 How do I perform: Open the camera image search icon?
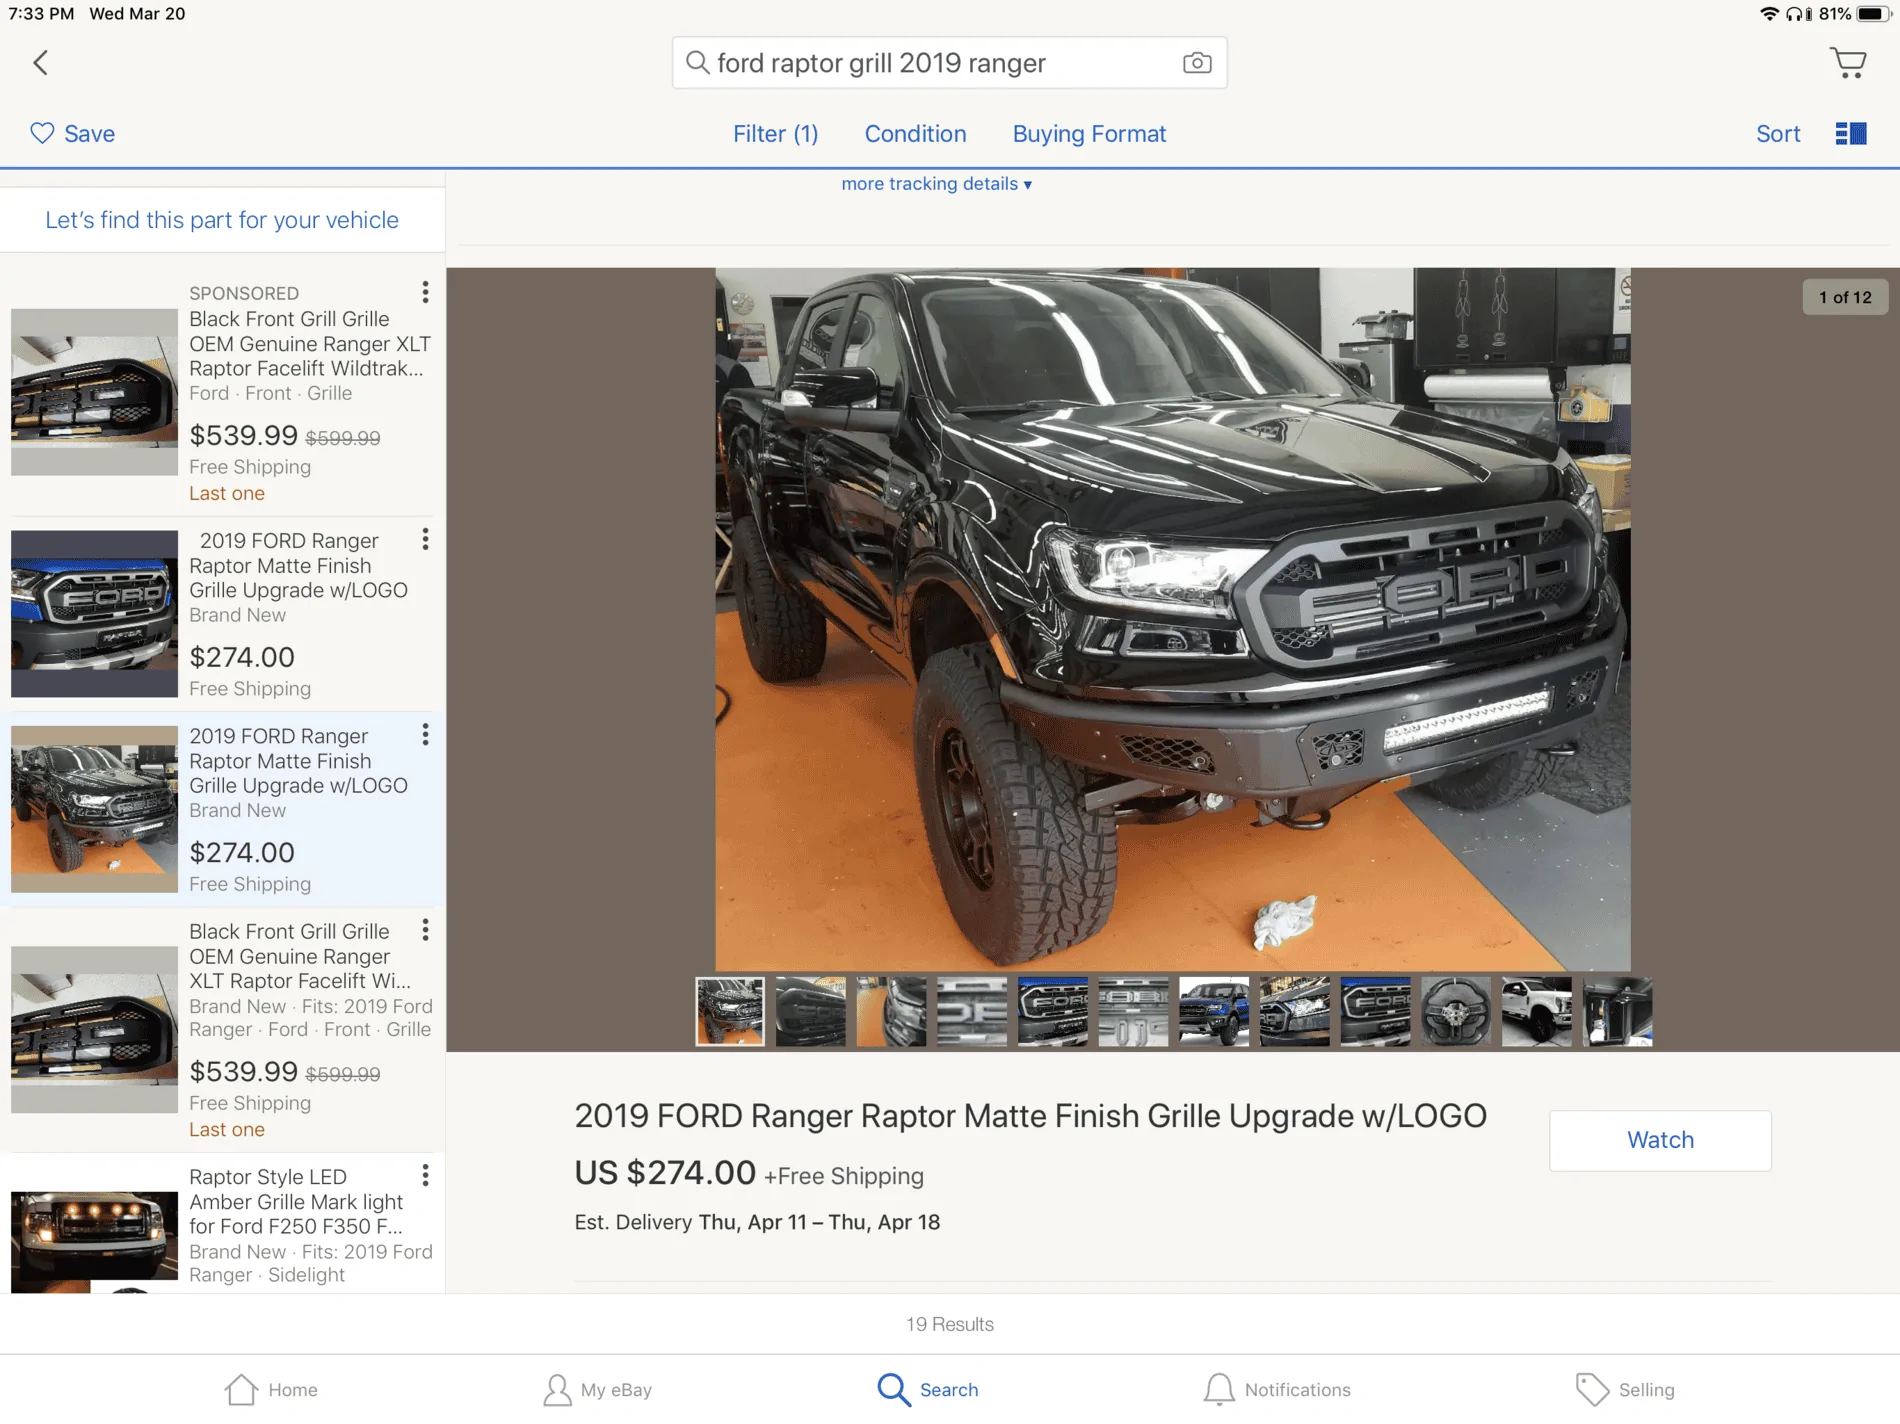pos(1197,63)
